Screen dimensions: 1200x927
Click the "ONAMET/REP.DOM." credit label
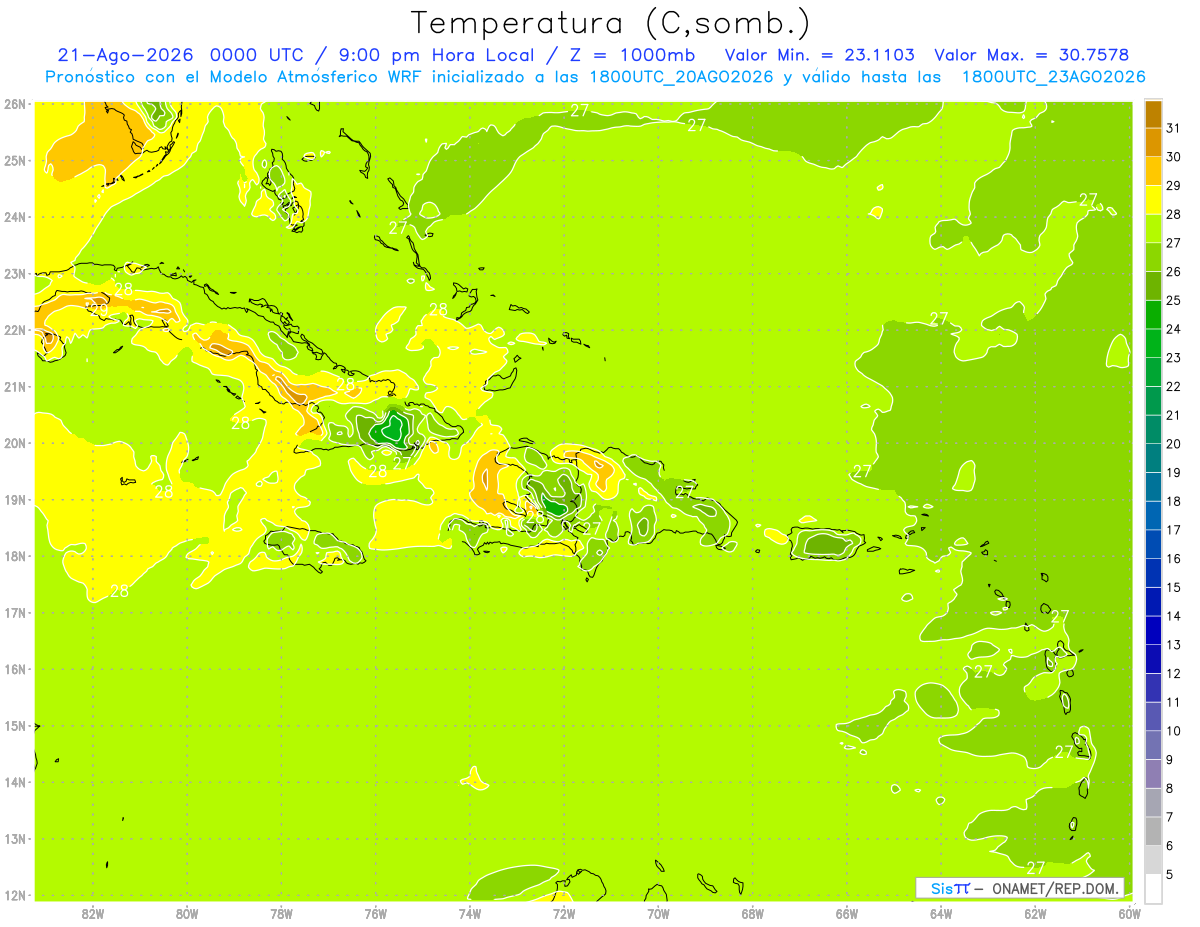[x=1055, y=888]
